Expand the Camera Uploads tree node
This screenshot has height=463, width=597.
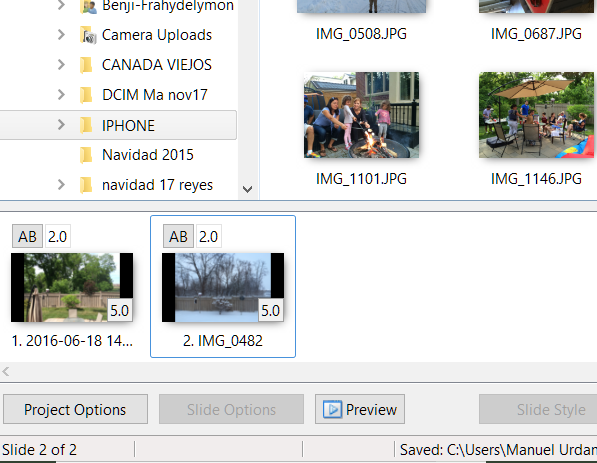(x=61, y=35)
